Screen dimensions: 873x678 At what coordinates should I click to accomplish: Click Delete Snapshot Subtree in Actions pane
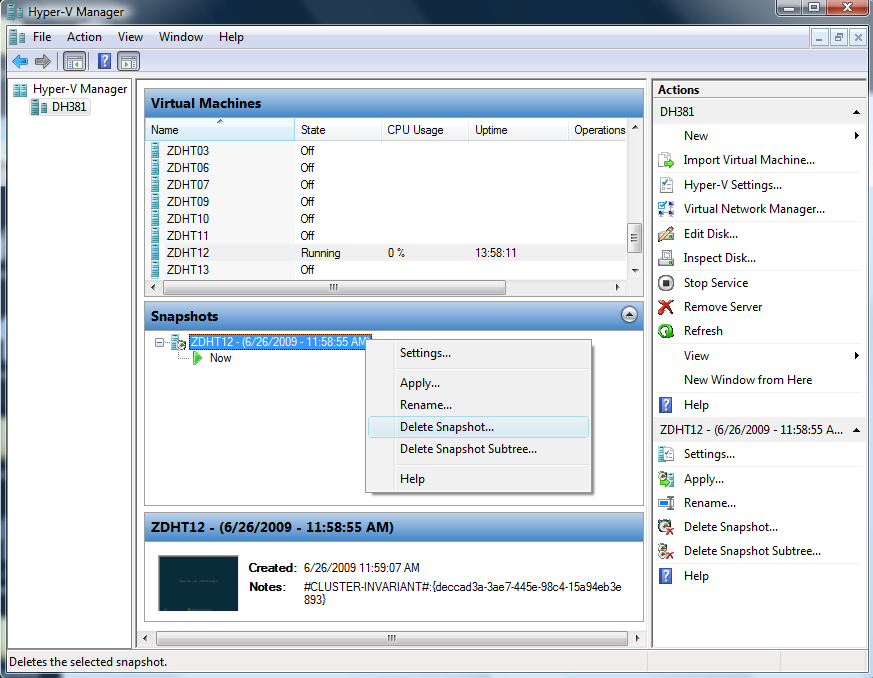coord(752,551)
